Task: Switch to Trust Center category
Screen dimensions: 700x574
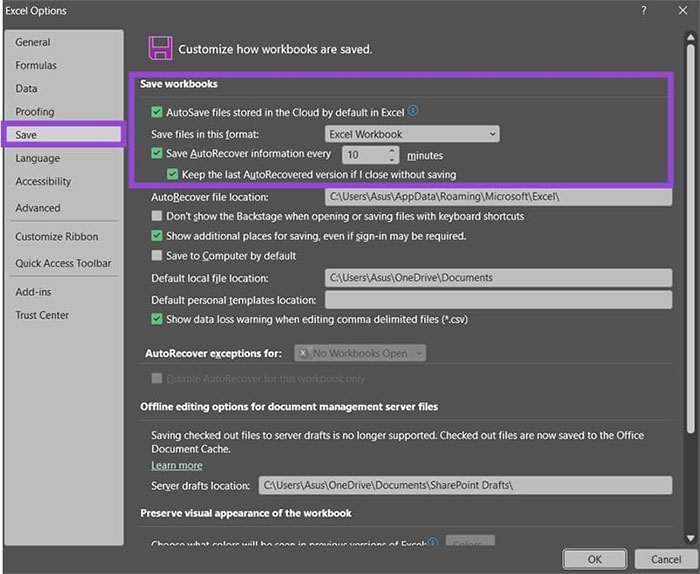Action: (x=42, y=315)
